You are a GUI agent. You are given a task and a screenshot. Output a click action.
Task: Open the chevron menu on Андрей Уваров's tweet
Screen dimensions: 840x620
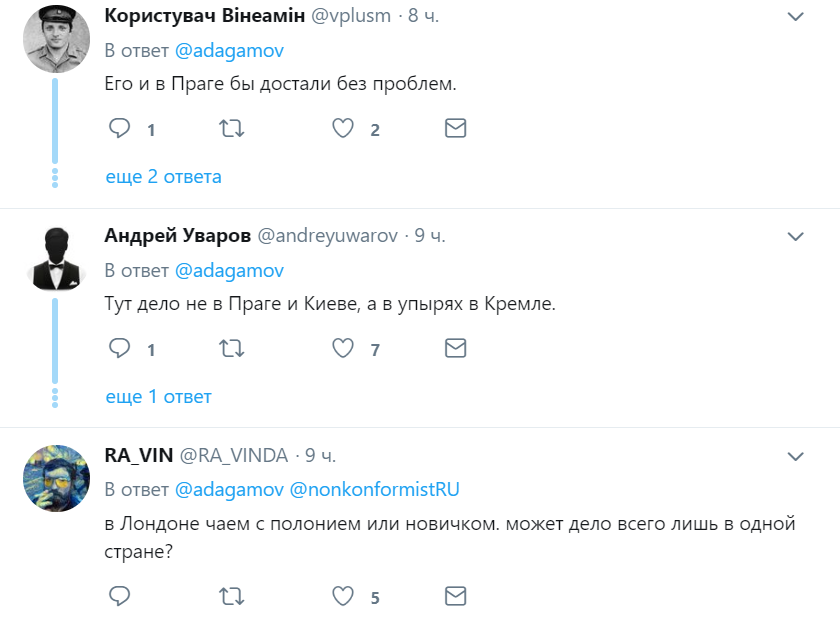[796, 237]
